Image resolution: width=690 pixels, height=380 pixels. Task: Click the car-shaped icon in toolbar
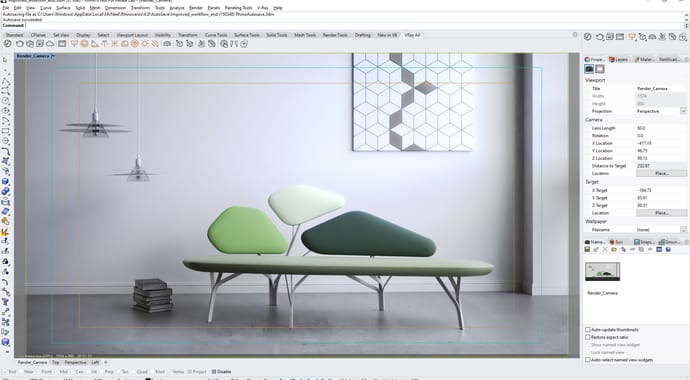(x=167, y=44)
